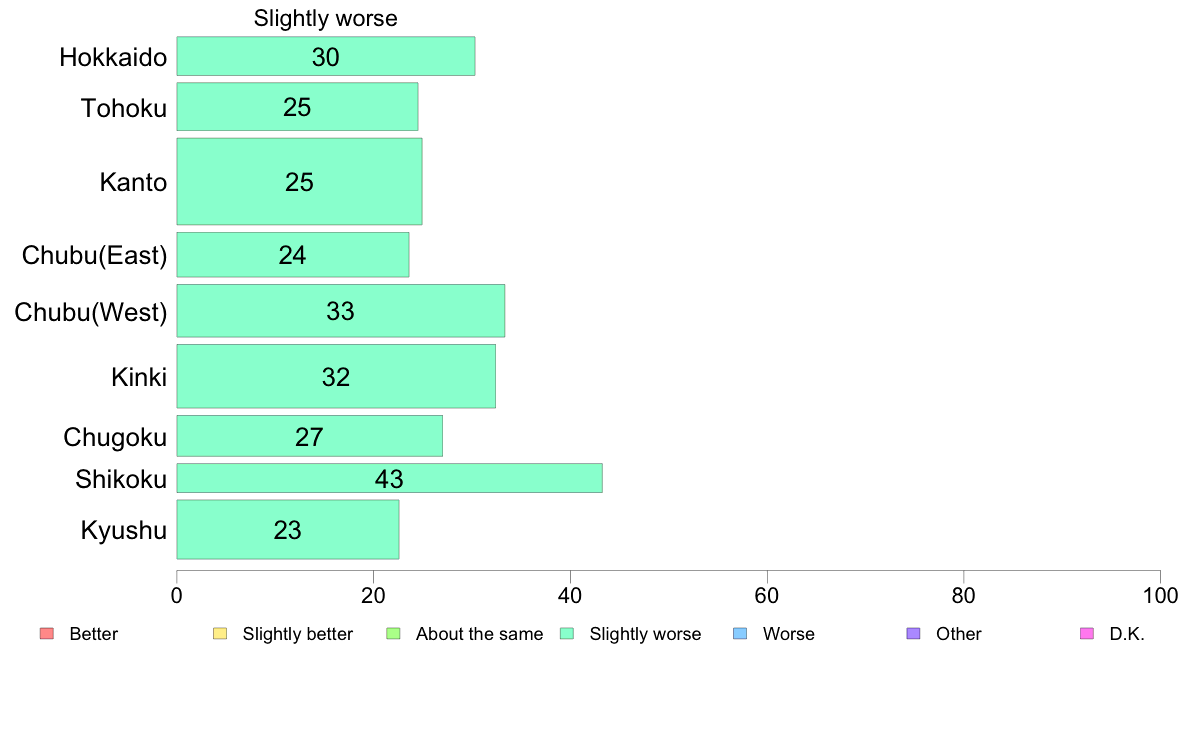The image size is (1188, 736).
Task: Click the Chugoku row label
Action: 114,437
